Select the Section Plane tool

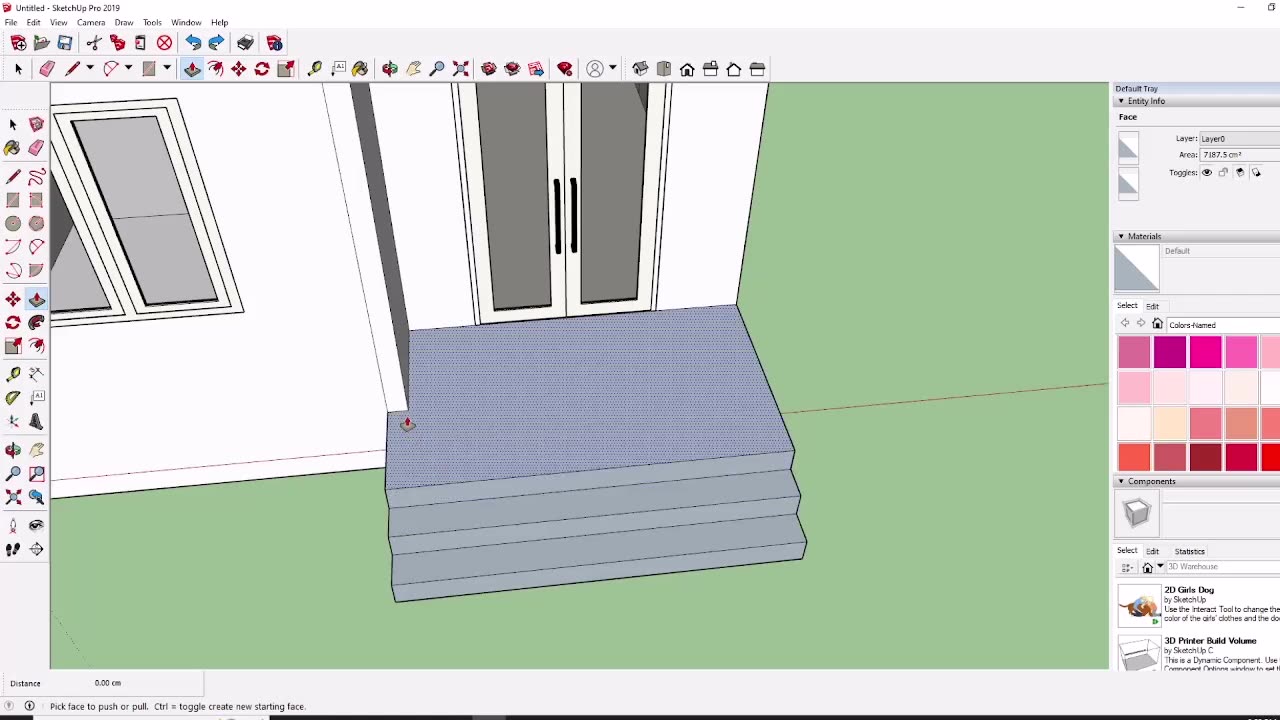(36, 549)
